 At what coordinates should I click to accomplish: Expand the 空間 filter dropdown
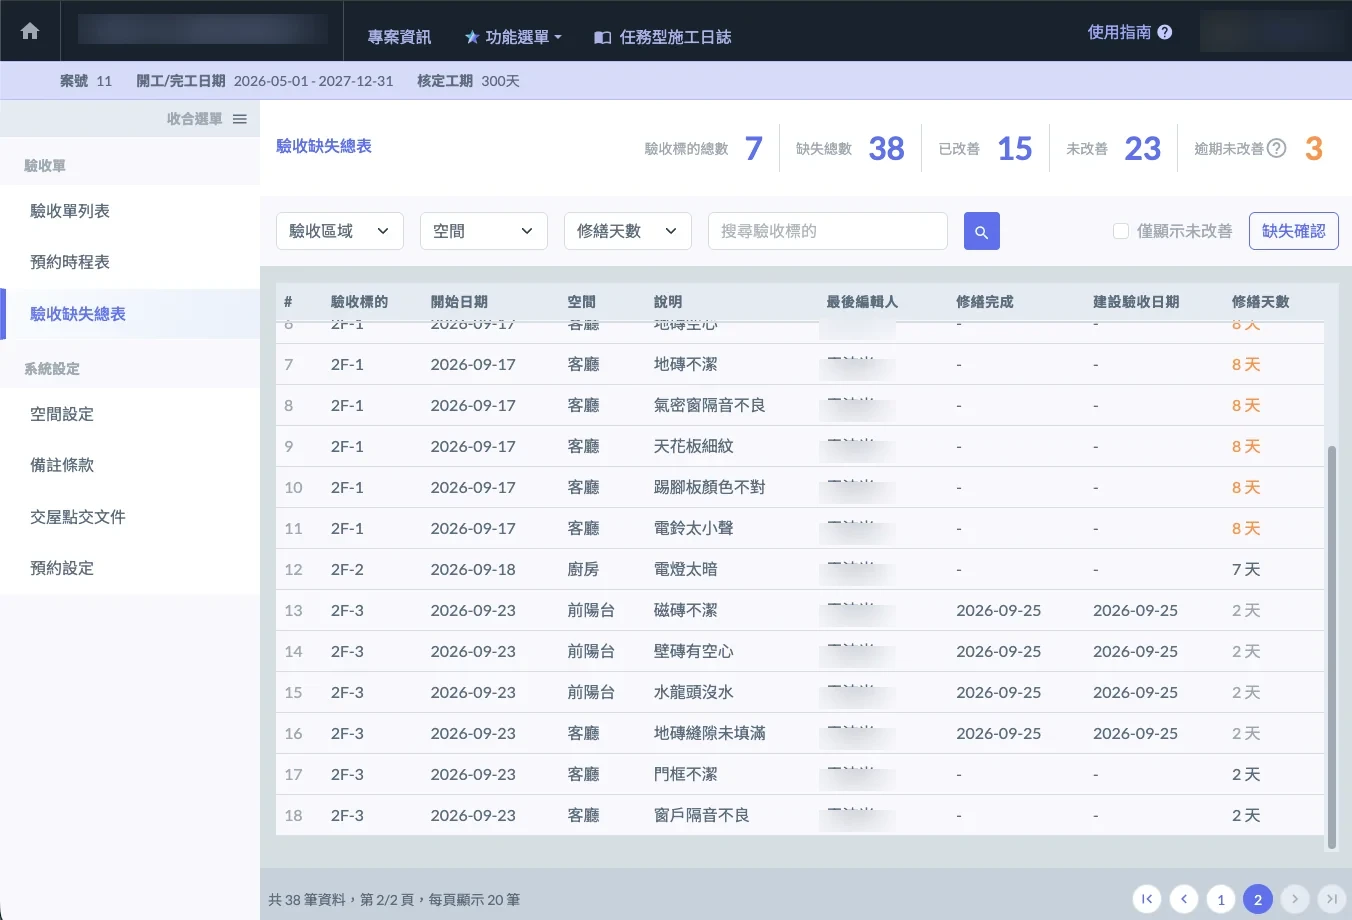click(484, 231)
